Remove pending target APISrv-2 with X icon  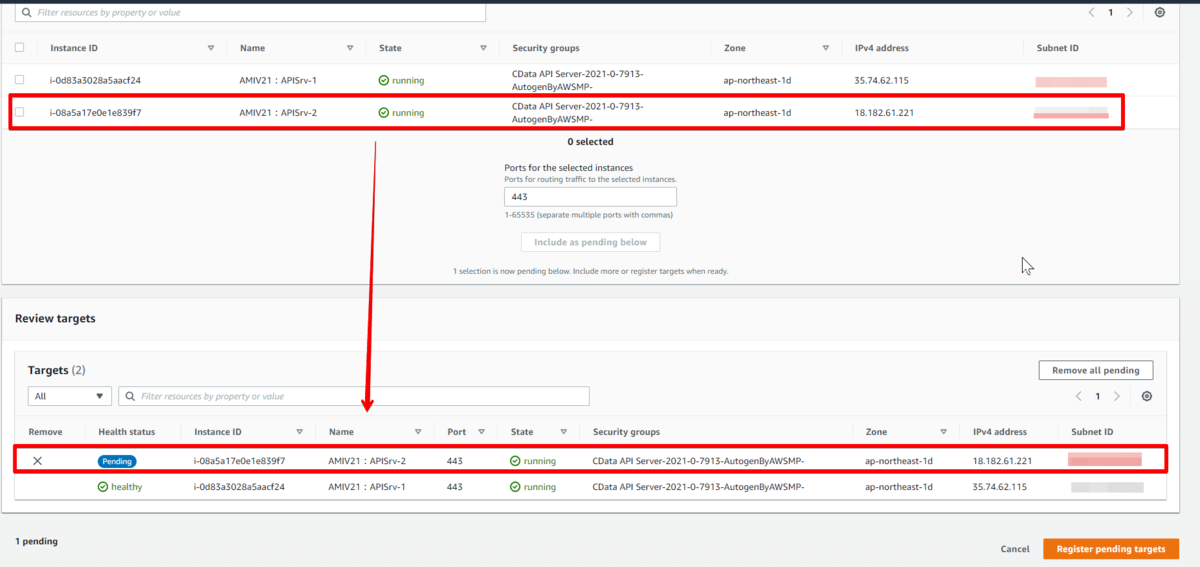(37, 461)
